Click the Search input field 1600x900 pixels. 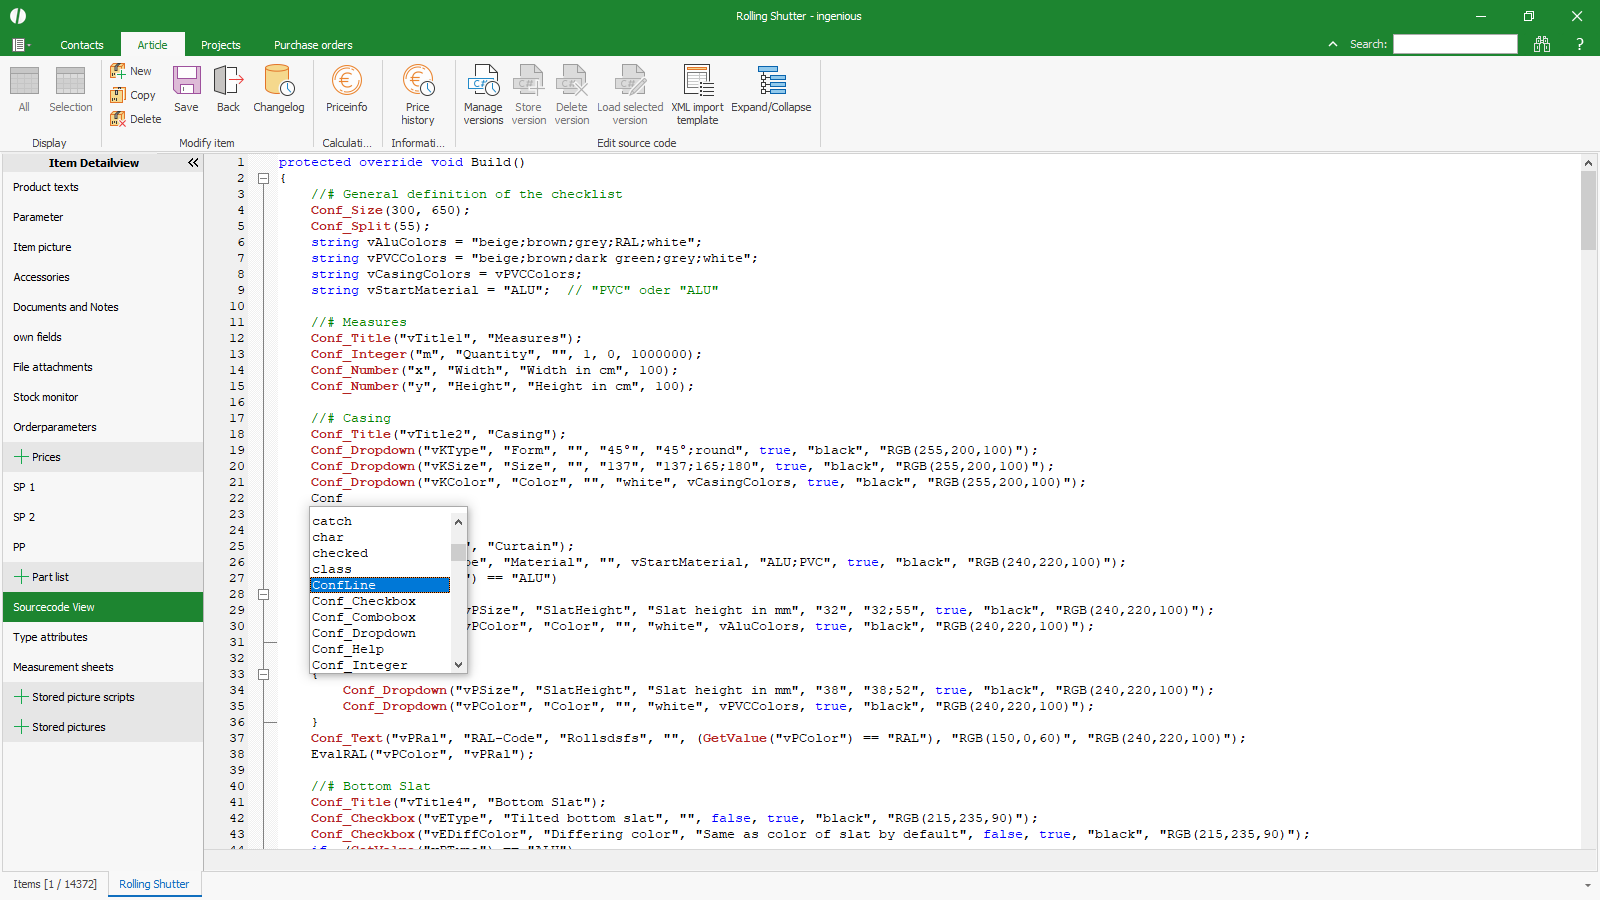[1454, 44]
